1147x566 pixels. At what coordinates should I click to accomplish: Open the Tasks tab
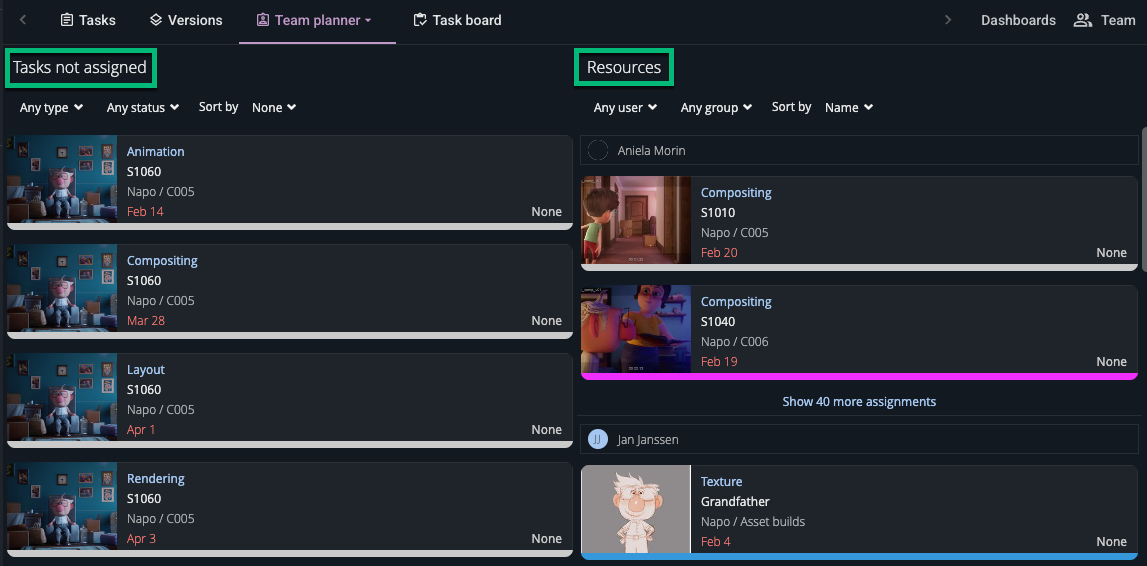(88, 20)
